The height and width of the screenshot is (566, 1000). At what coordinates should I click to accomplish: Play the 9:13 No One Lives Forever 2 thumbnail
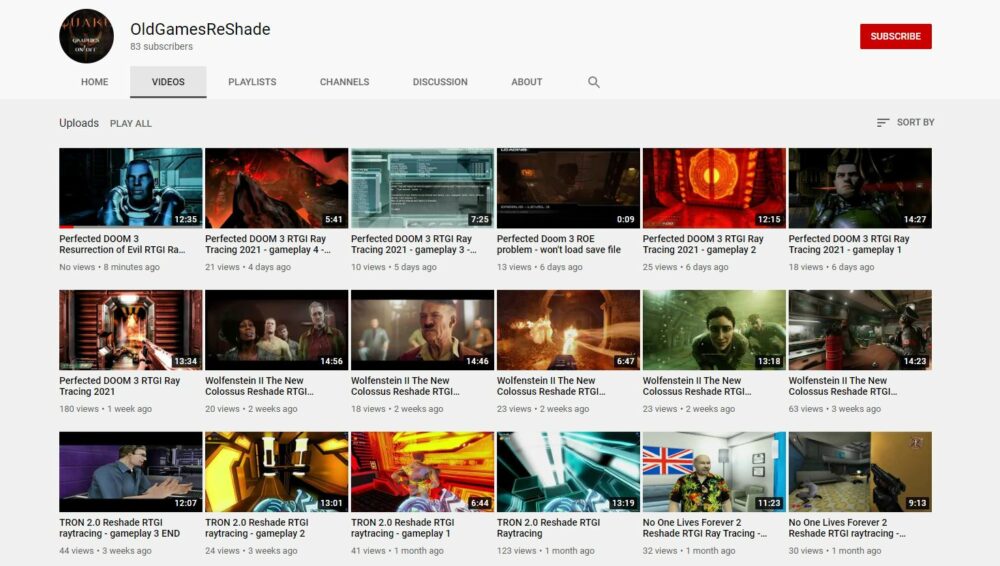tap(860, 472)
